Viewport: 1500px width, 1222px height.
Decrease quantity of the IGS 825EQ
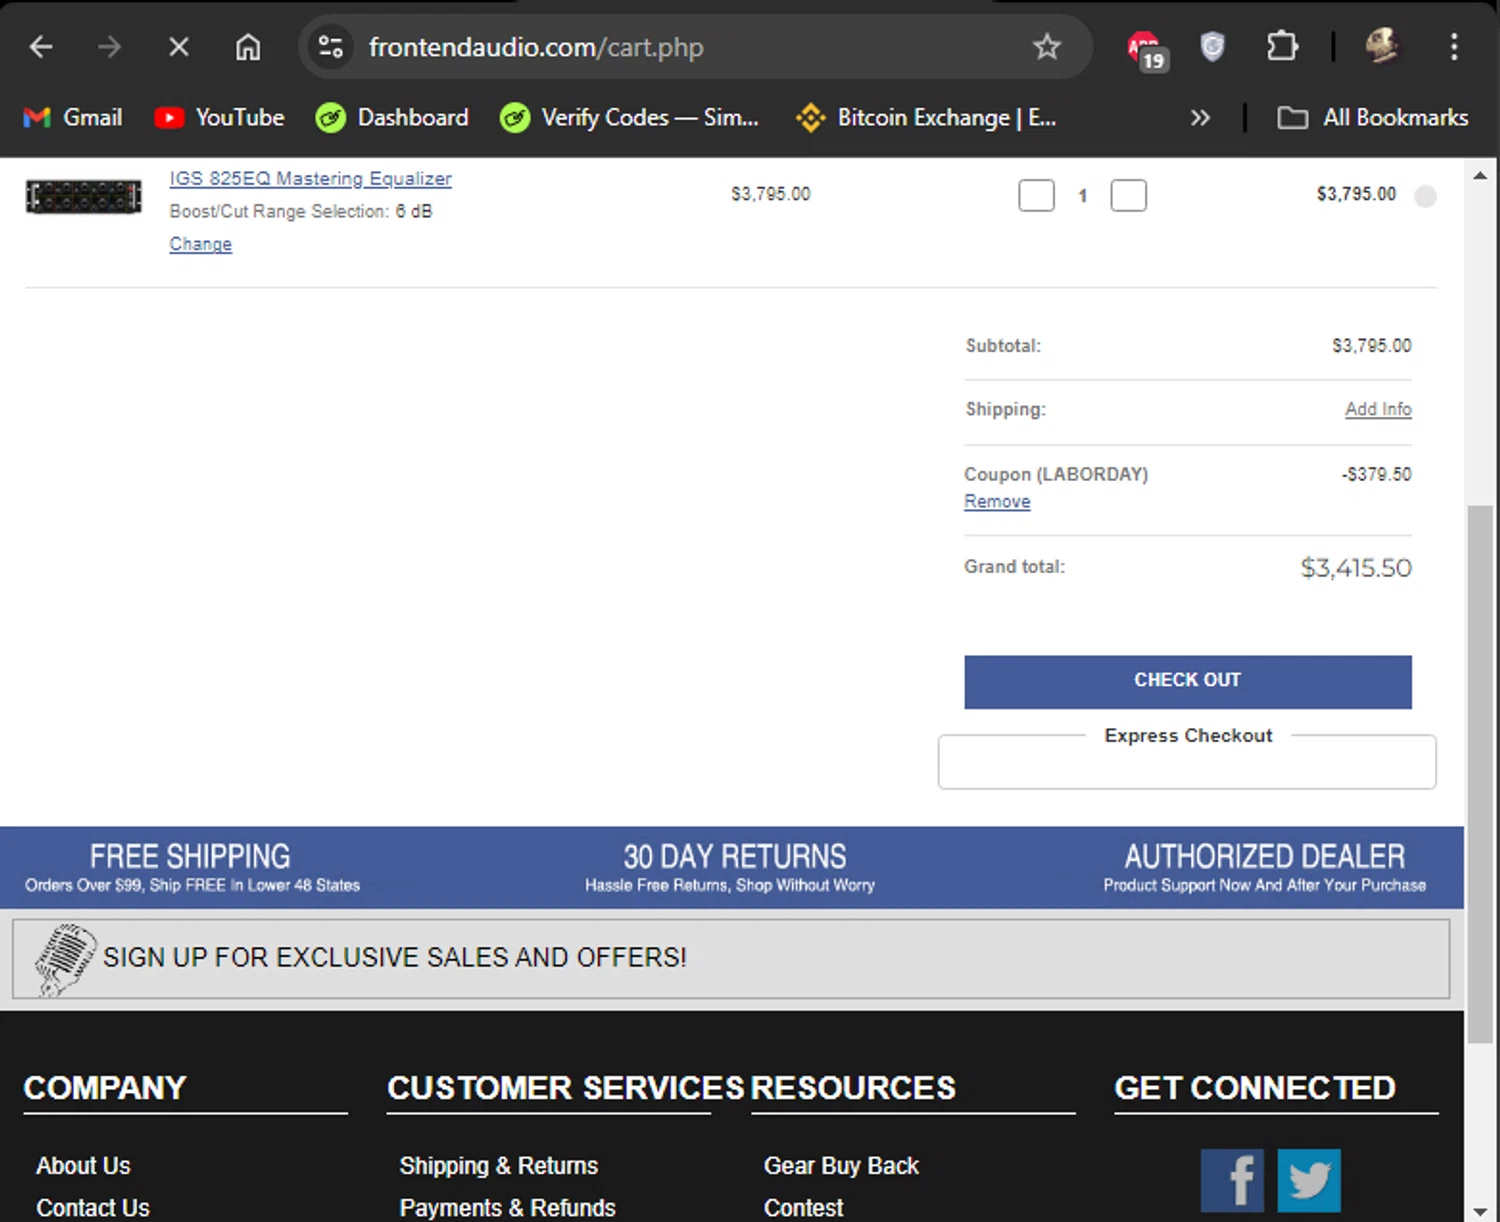click(1036, 195)
